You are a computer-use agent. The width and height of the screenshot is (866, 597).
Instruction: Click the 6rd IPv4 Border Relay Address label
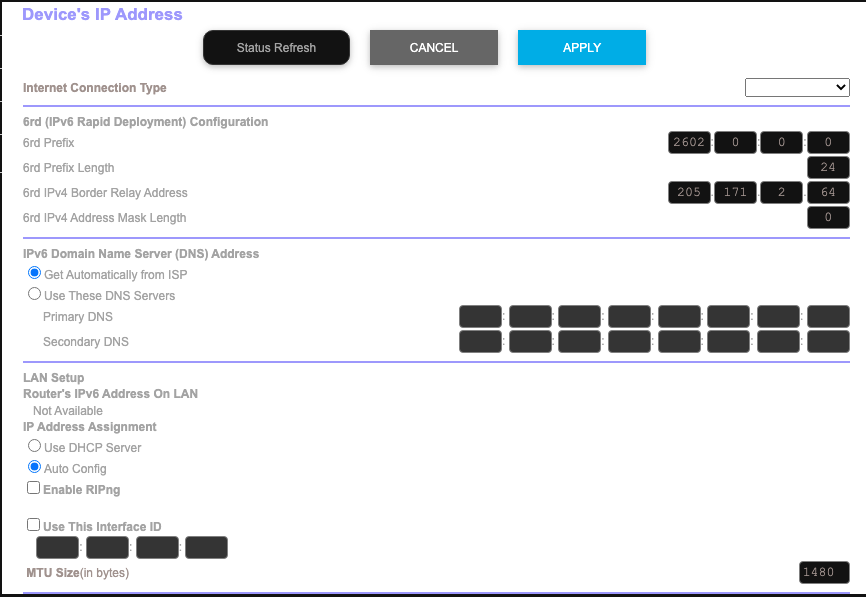105,193
